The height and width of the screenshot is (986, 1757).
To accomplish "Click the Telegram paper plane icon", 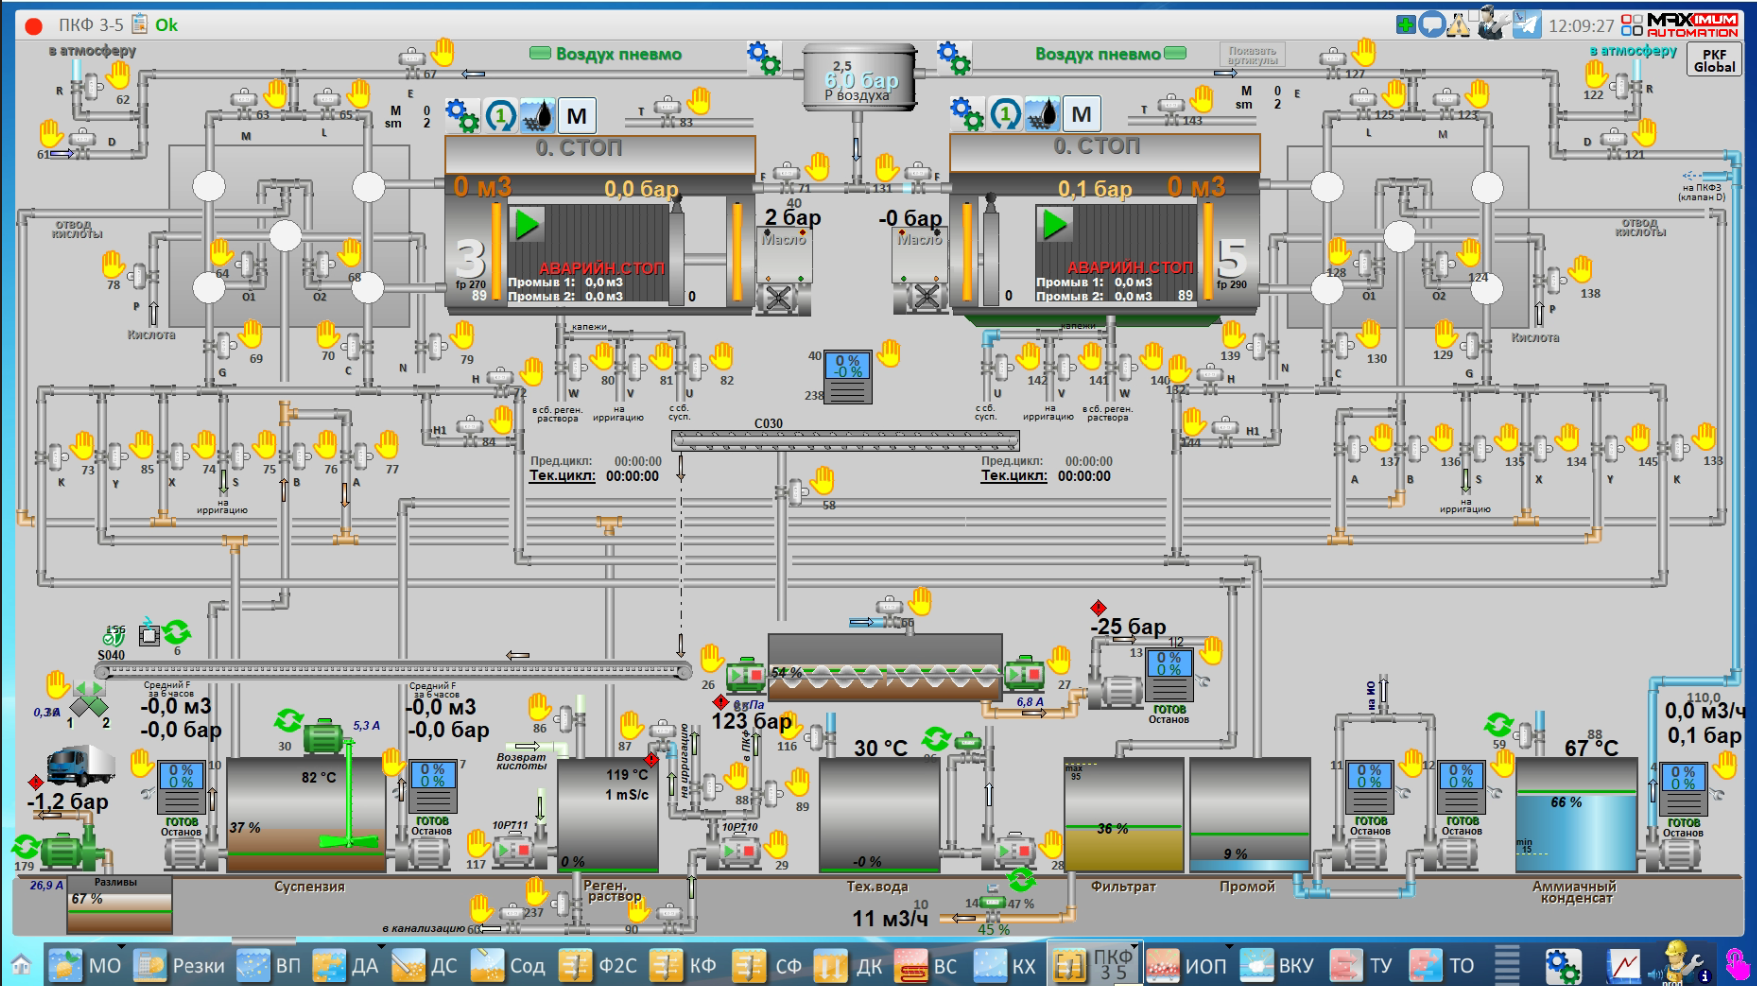I will [x=1526, y=25].
